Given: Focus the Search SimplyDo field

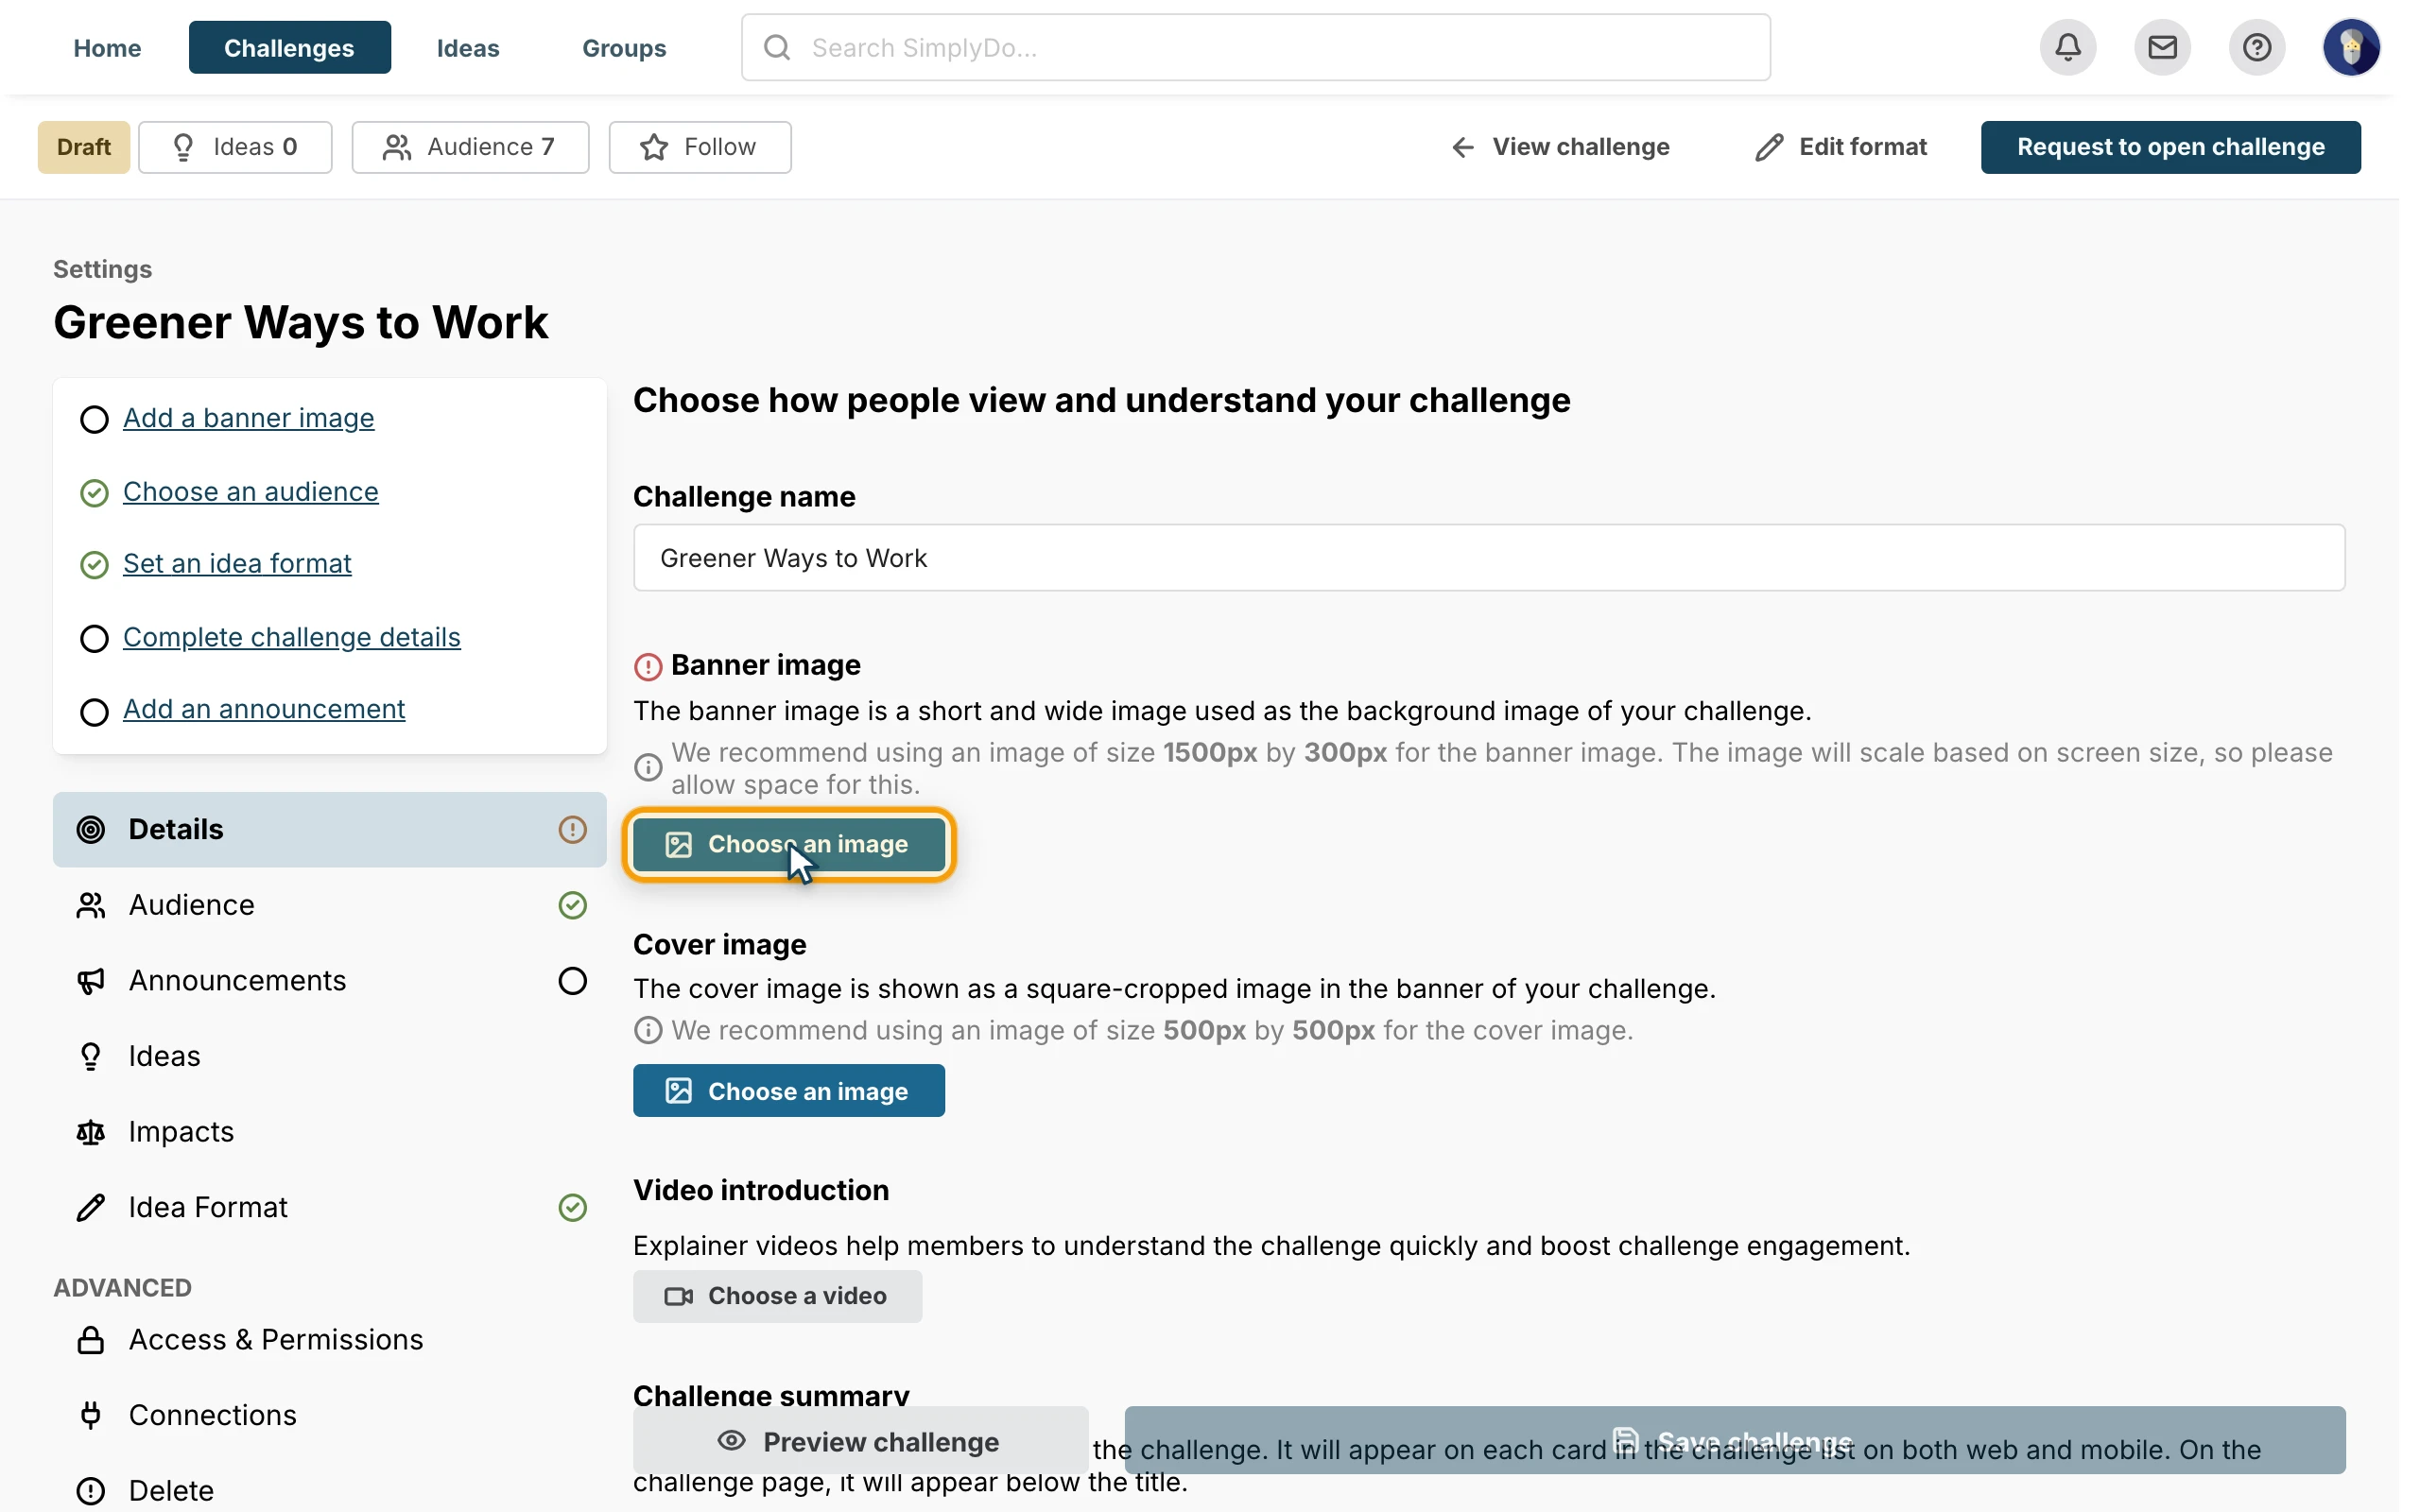Looking at the screenshot, I should pos(1255,47).
